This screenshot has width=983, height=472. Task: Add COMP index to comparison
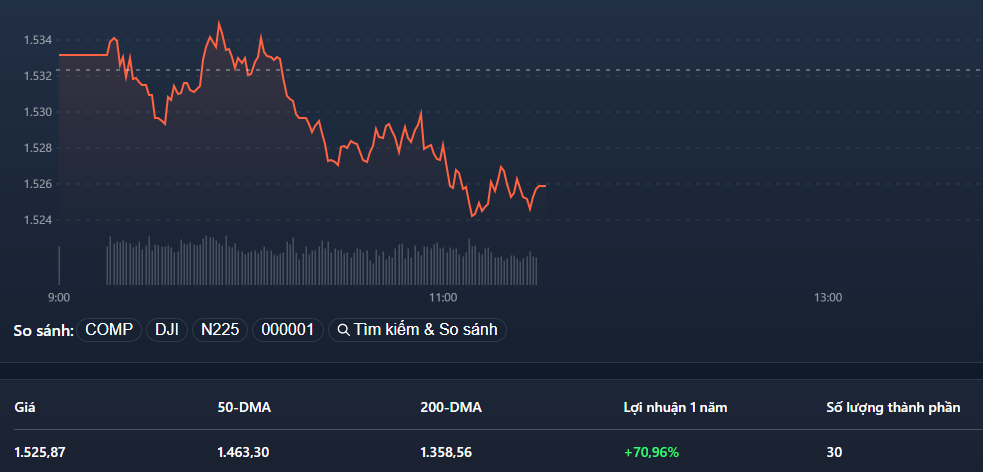109,330
